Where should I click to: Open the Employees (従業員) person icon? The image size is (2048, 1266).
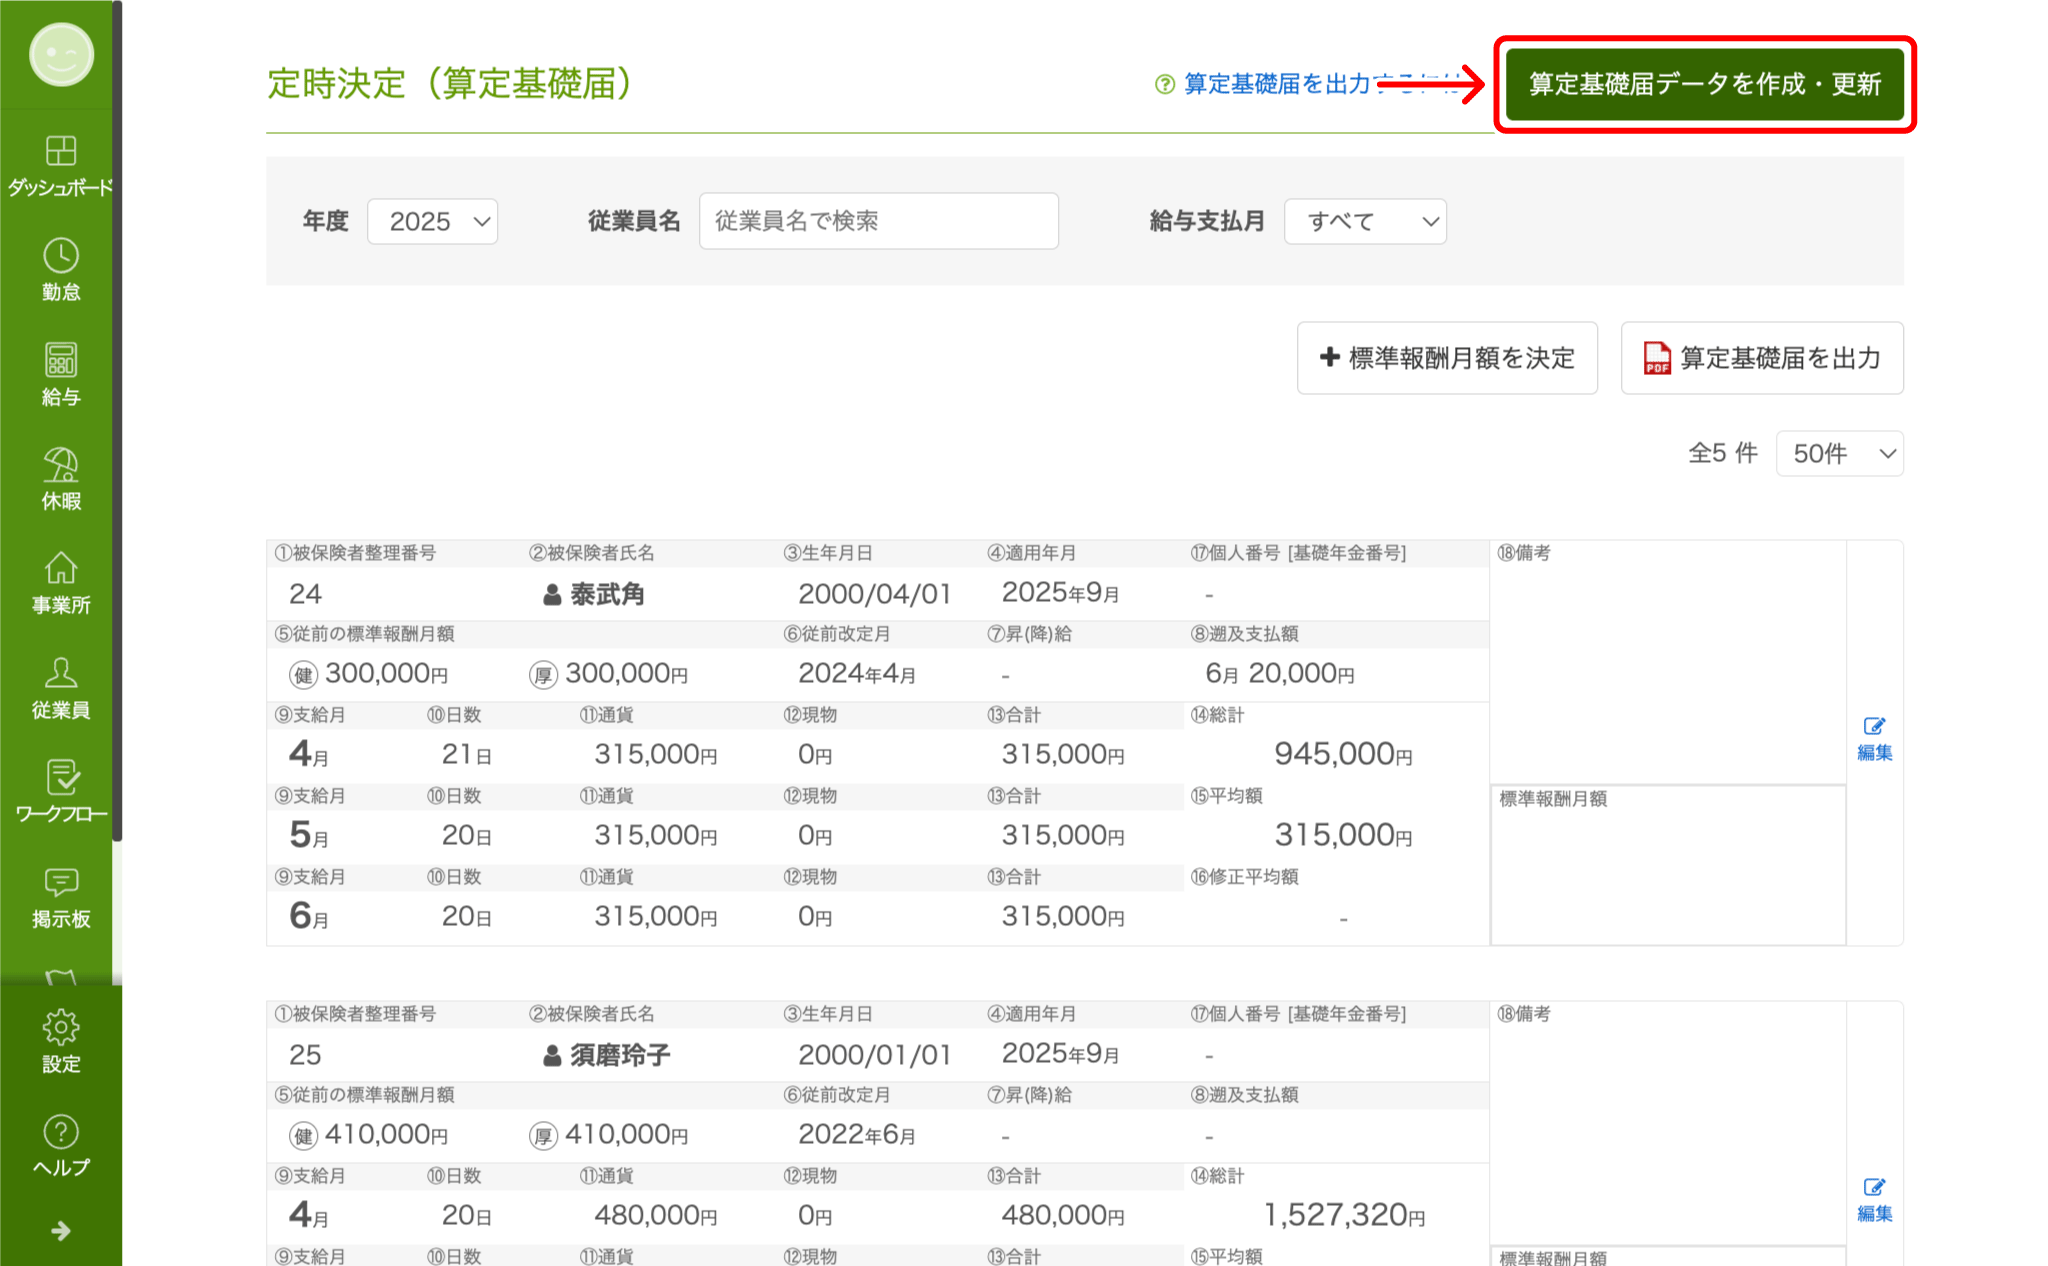61,674
